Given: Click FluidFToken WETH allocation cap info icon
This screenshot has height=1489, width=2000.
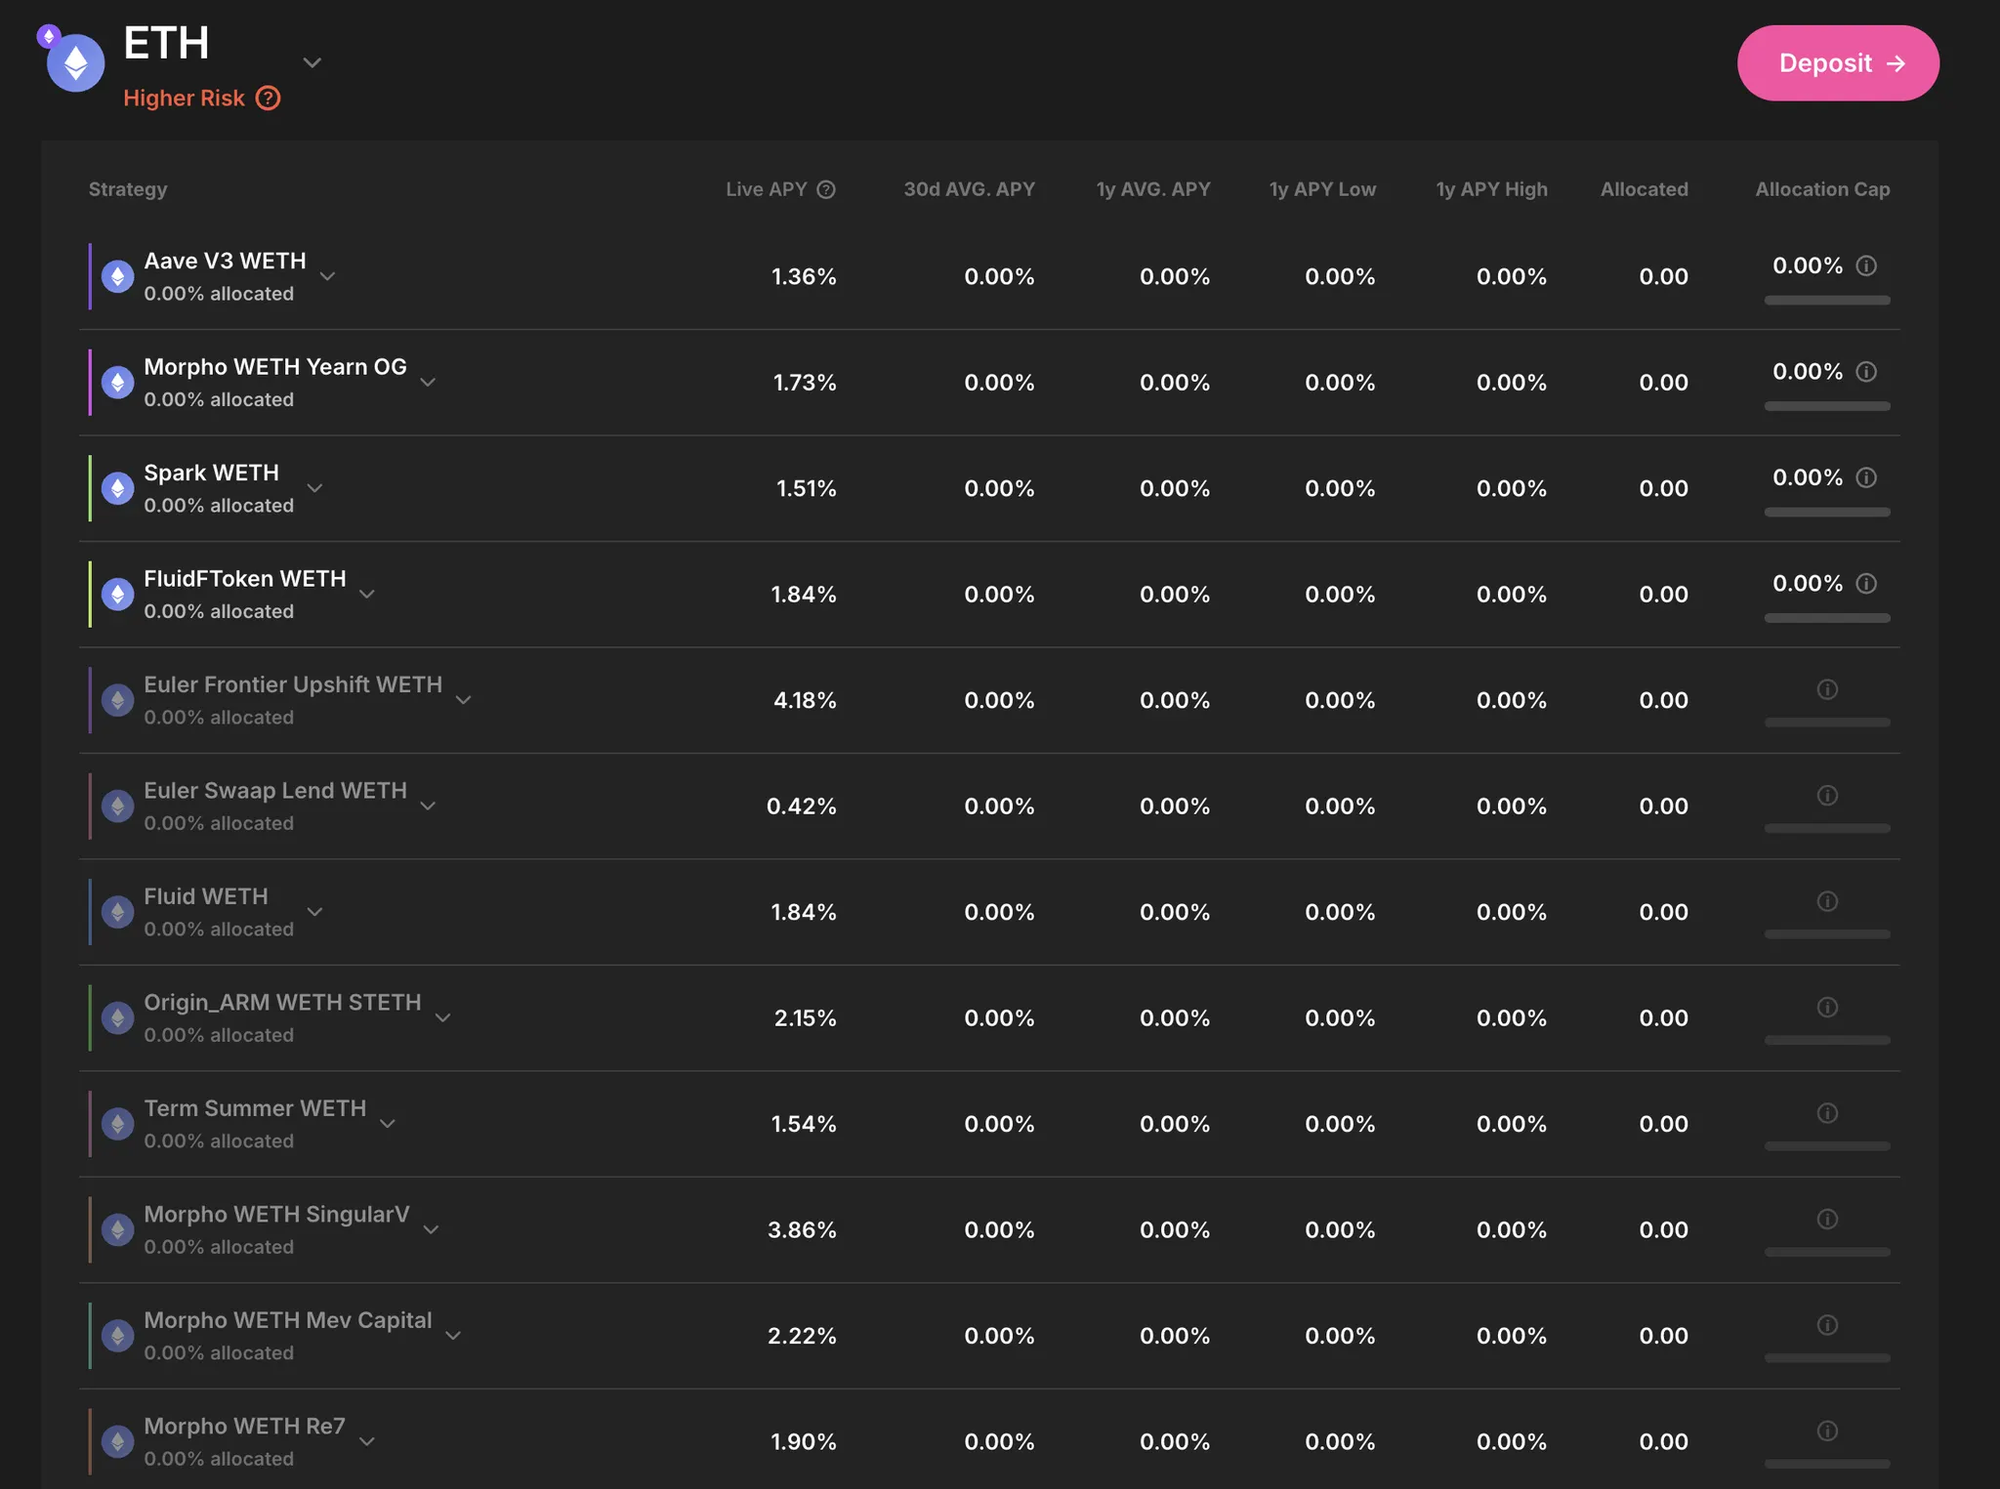Looking at the screenshot, I should tap(1866, 584).
